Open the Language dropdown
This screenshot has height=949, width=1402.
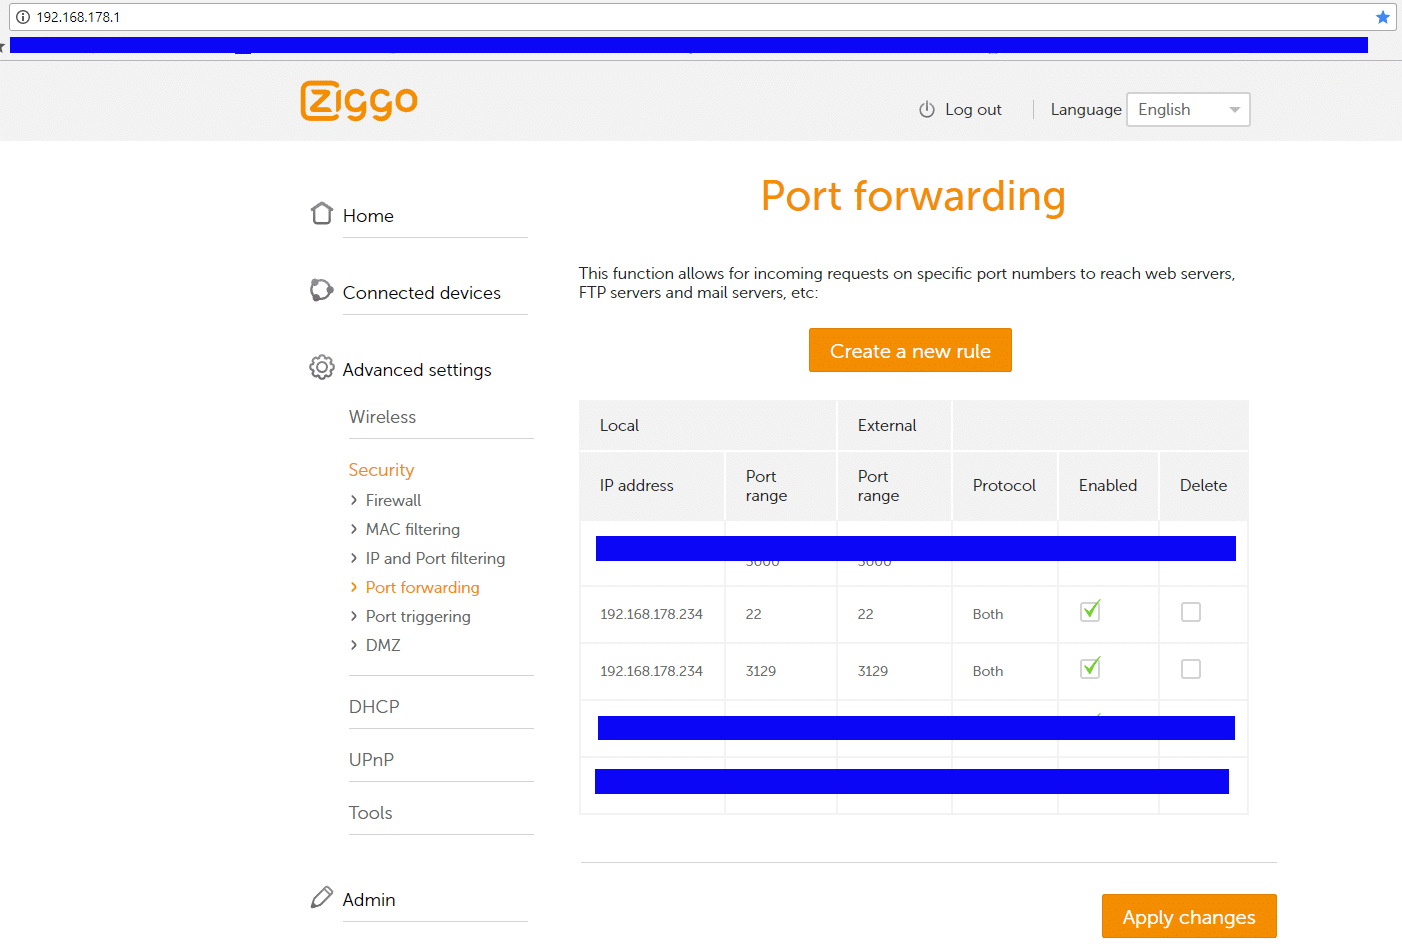[1188, 110]
